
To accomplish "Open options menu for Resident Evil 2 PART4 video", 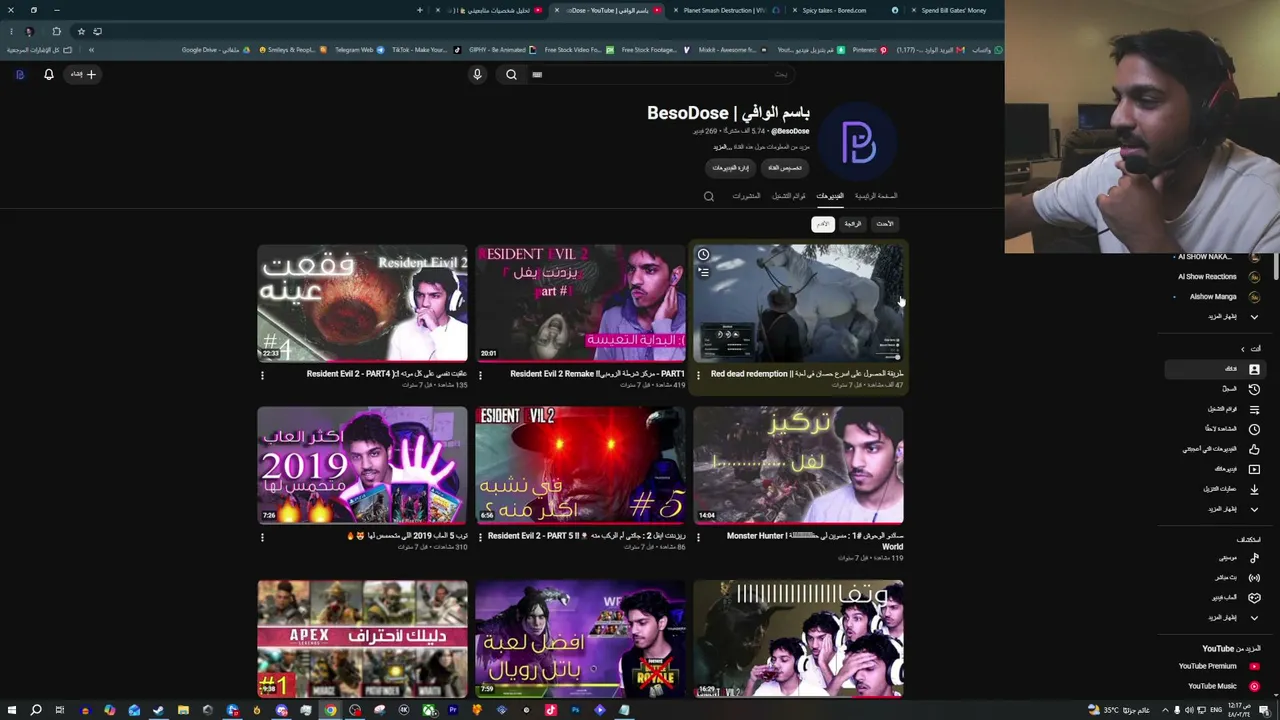I will tap(262, 375).
